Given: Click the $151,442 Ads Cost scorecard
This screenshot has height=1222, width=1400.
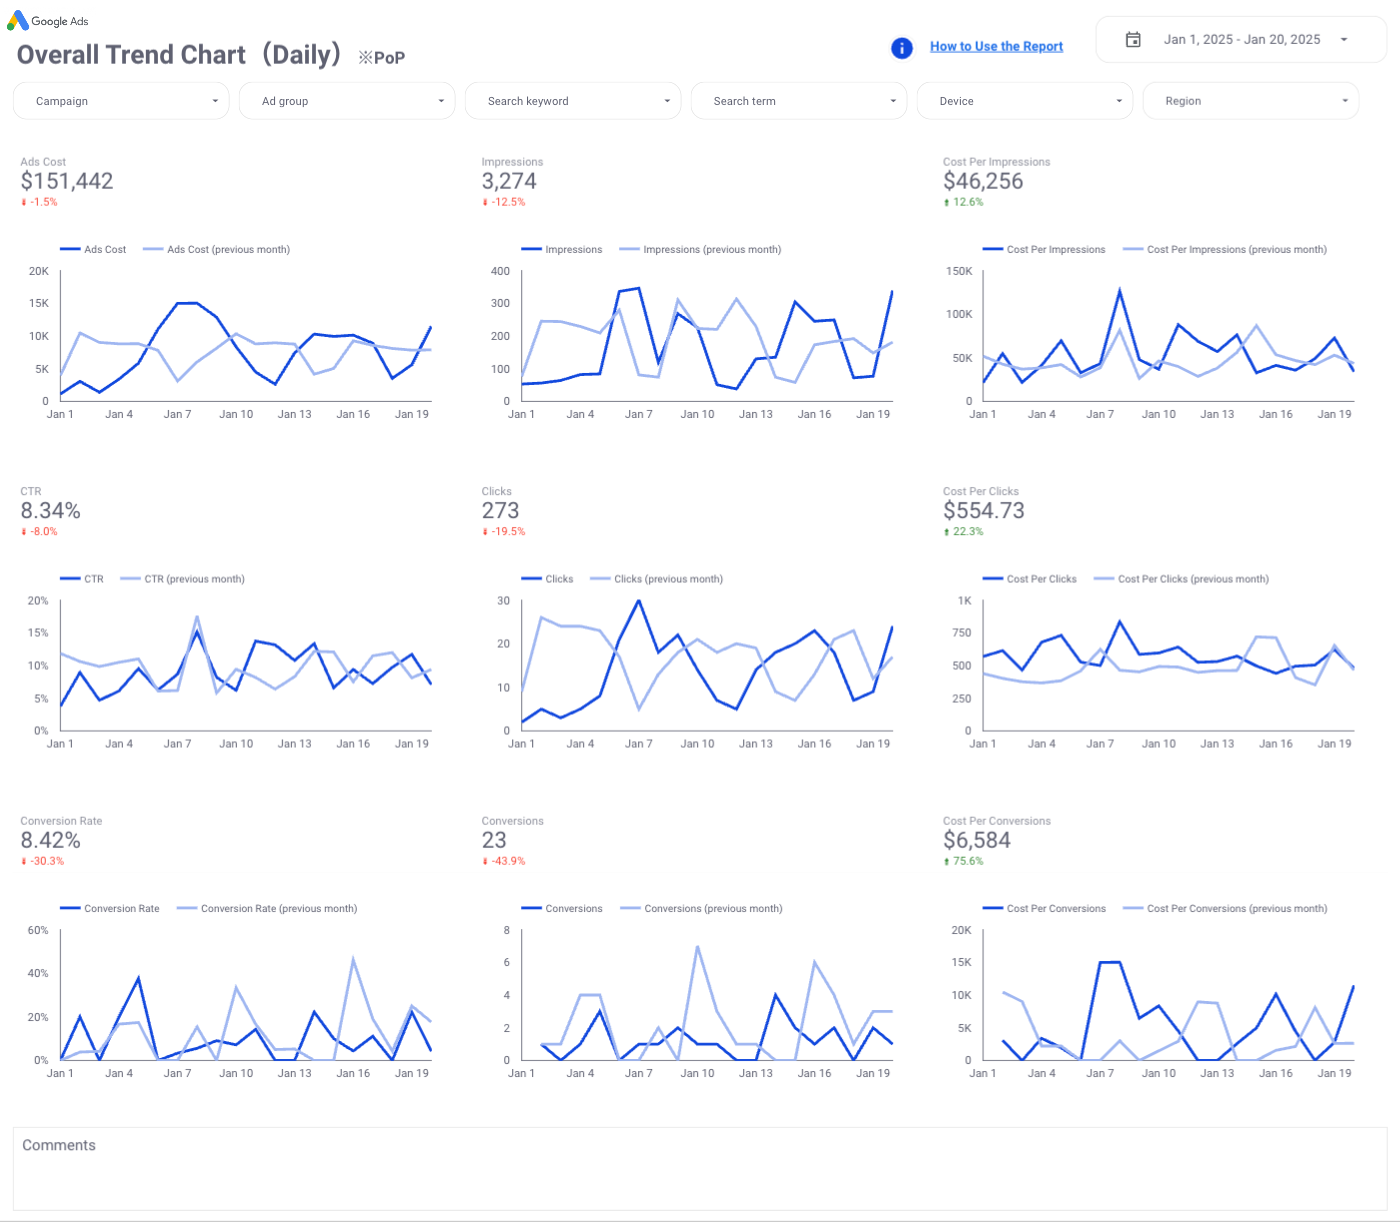Looking at the screenshot, I should pos(67,181).
